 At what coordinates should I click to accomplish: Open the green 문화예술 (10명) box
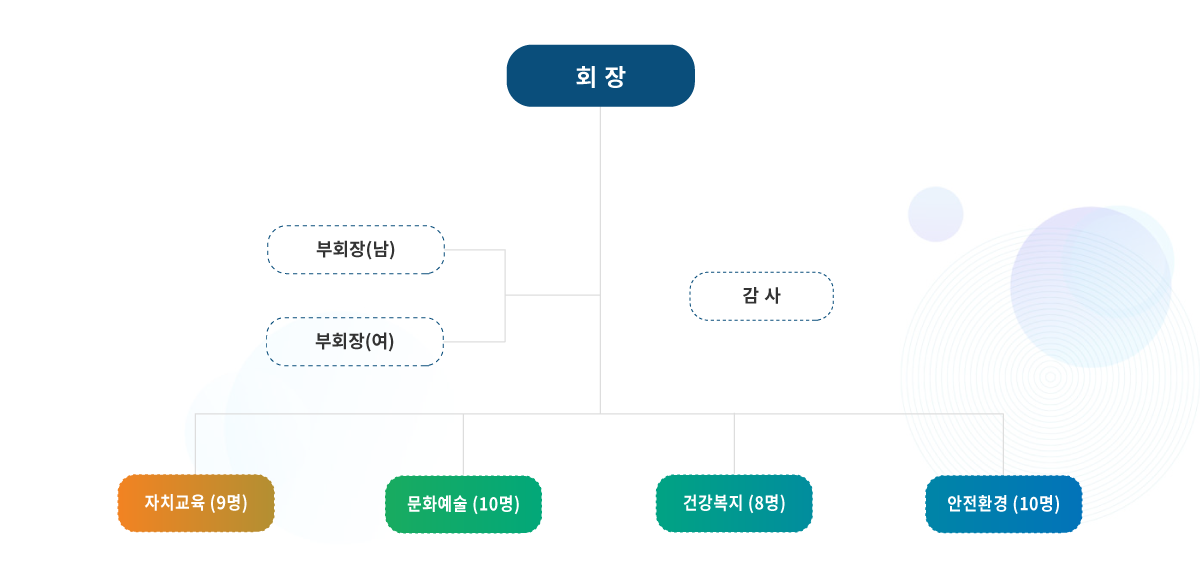[x=463, y=504]
